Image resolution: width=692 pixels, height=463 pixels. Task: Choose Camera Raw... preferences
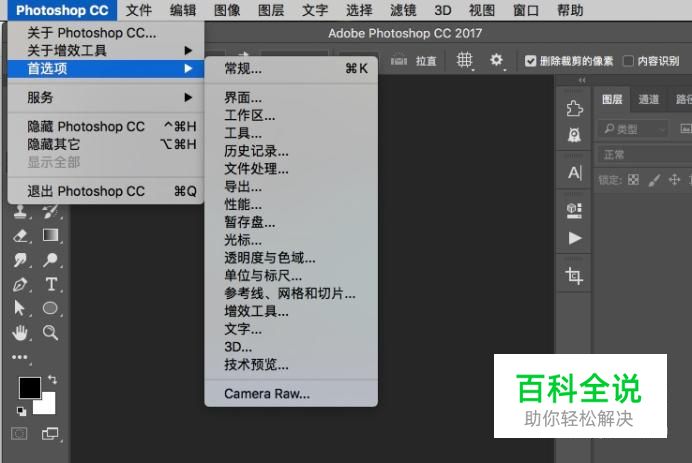(x=291, y=394)
